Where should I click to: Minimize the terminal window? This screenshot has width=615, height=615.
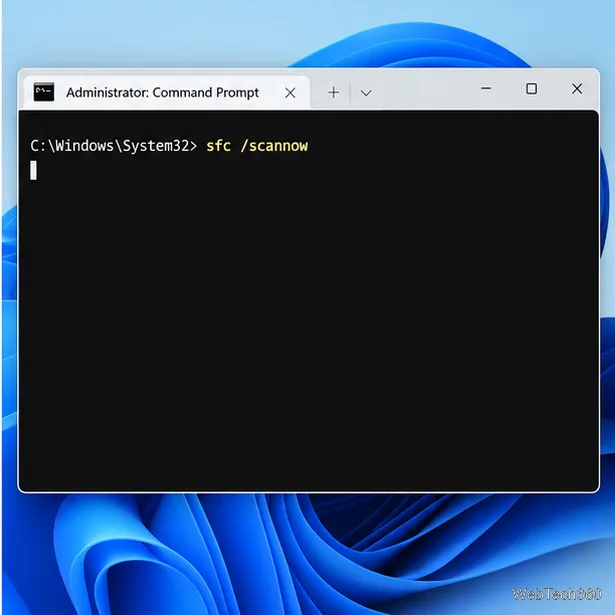pos(486,89)
